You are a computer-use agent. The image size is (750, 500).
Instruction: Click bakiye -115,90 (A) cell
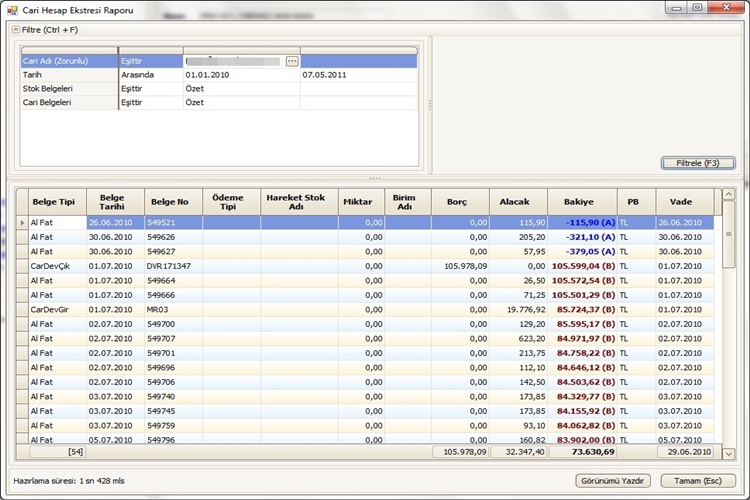[x=583, y=222]
